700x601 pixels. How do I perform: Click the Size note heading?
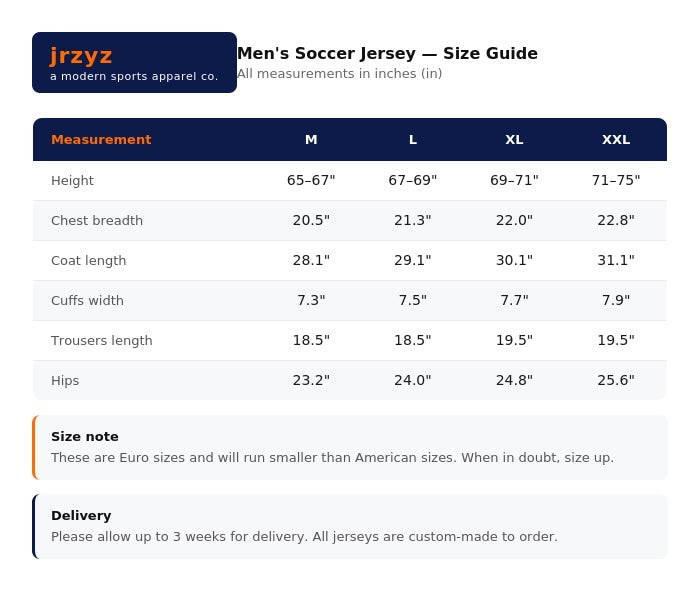click(85, 437)
